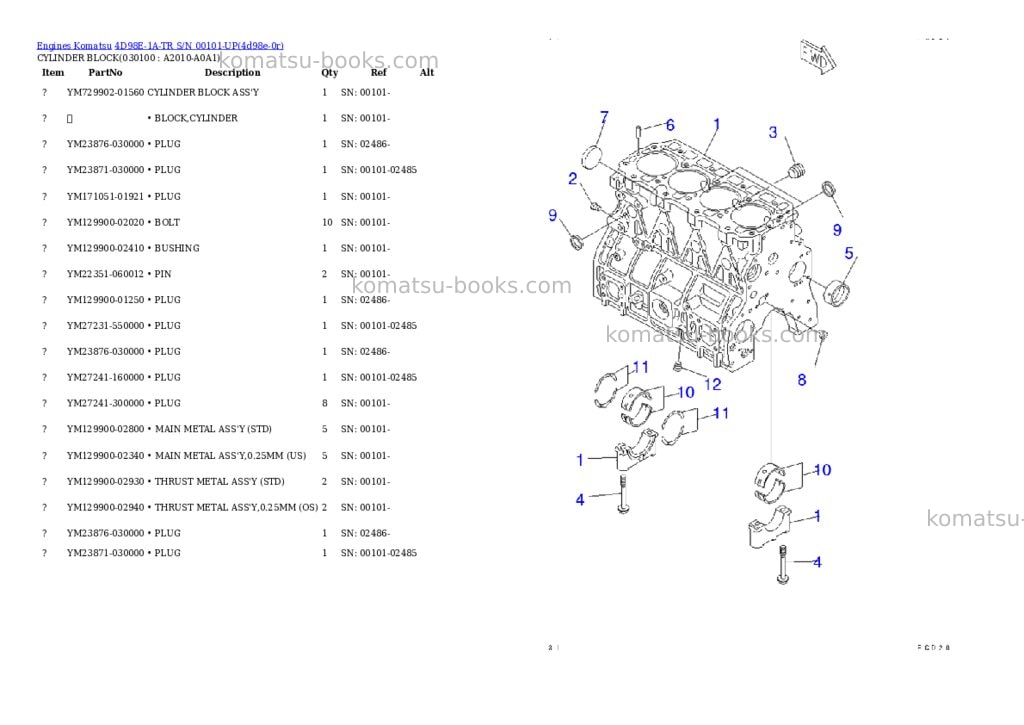This screenshot has height=725, width=1024.
Task: Select callout number 5 in the diagram
Action: click(849, 253)
